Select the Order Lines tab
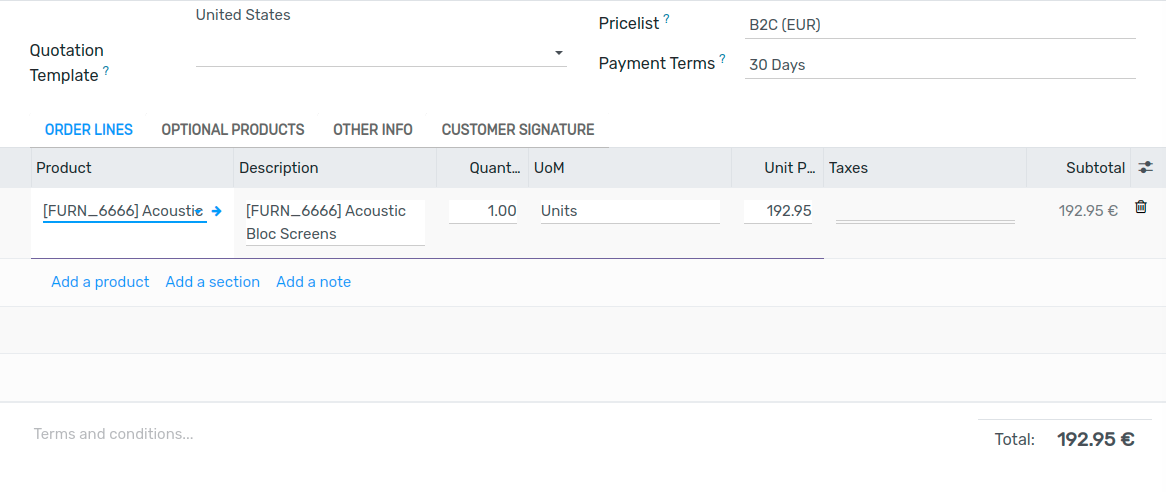 (x=88, y=130)
